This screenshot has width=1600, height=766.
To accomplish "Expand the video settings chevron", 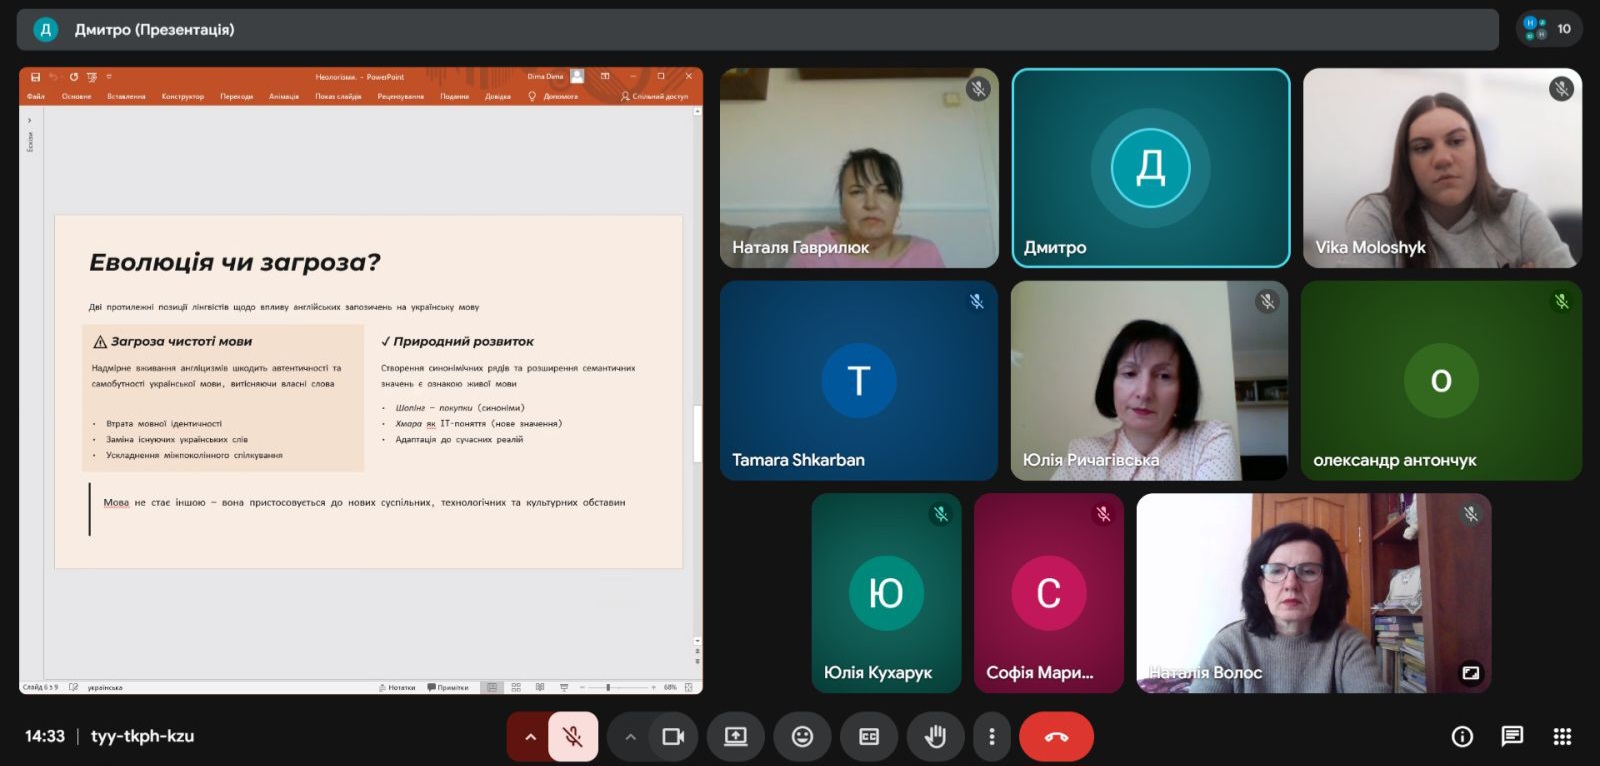I will tap(630, 737).
